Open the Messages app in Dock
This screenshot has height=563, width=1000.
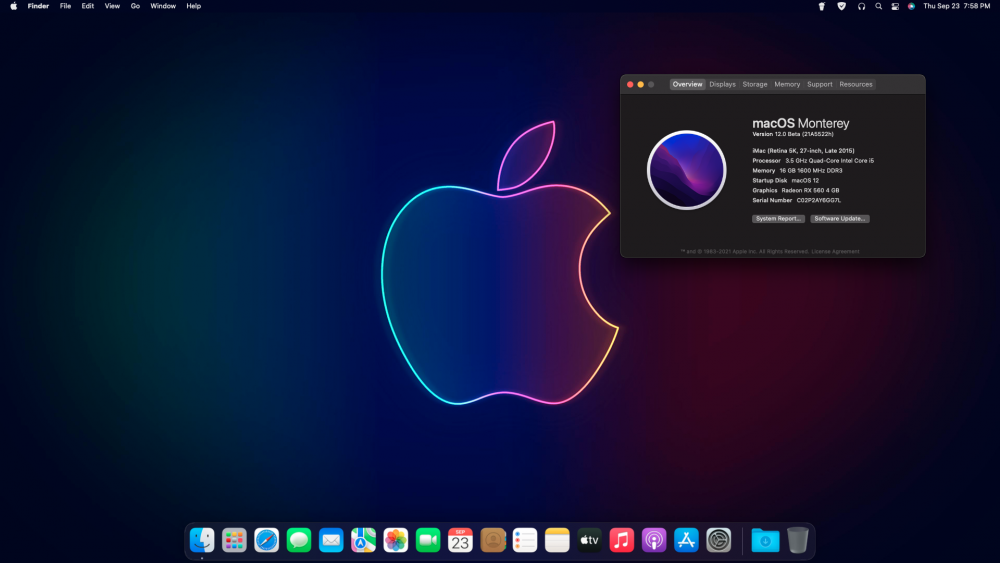[x=298, y=540]
